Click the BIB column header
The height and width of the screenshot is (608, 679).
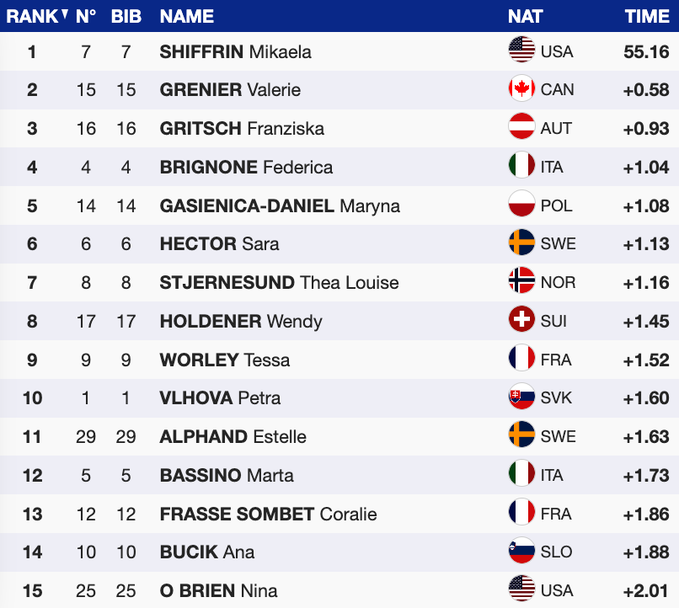[x=126, y=16]
